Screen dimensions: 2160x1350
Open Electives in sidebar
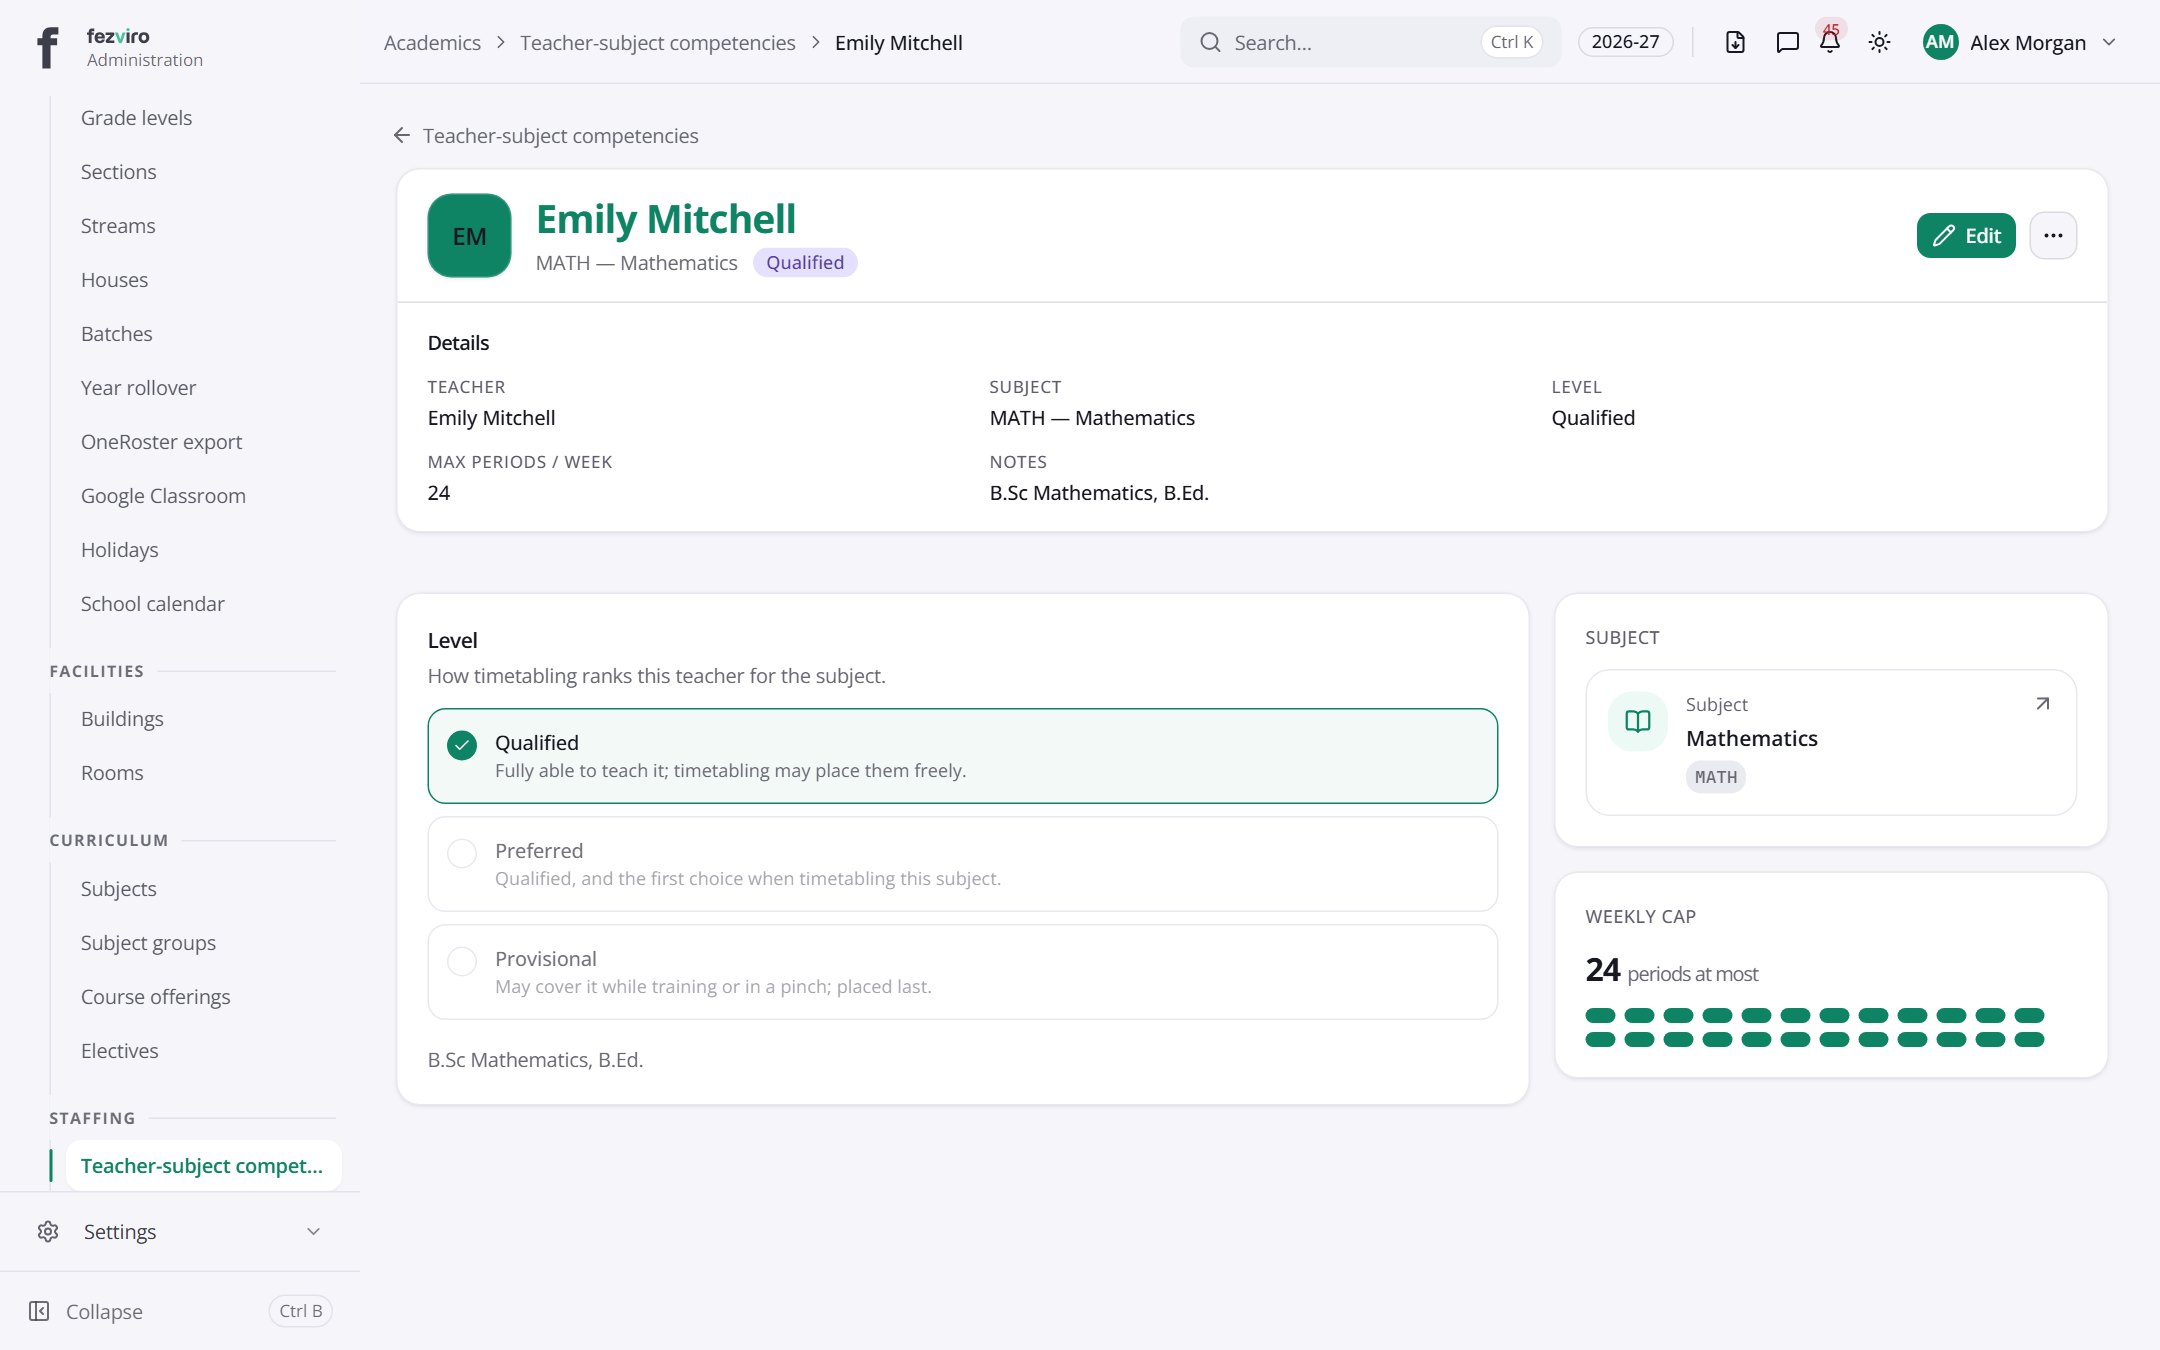pos(119,1051)
